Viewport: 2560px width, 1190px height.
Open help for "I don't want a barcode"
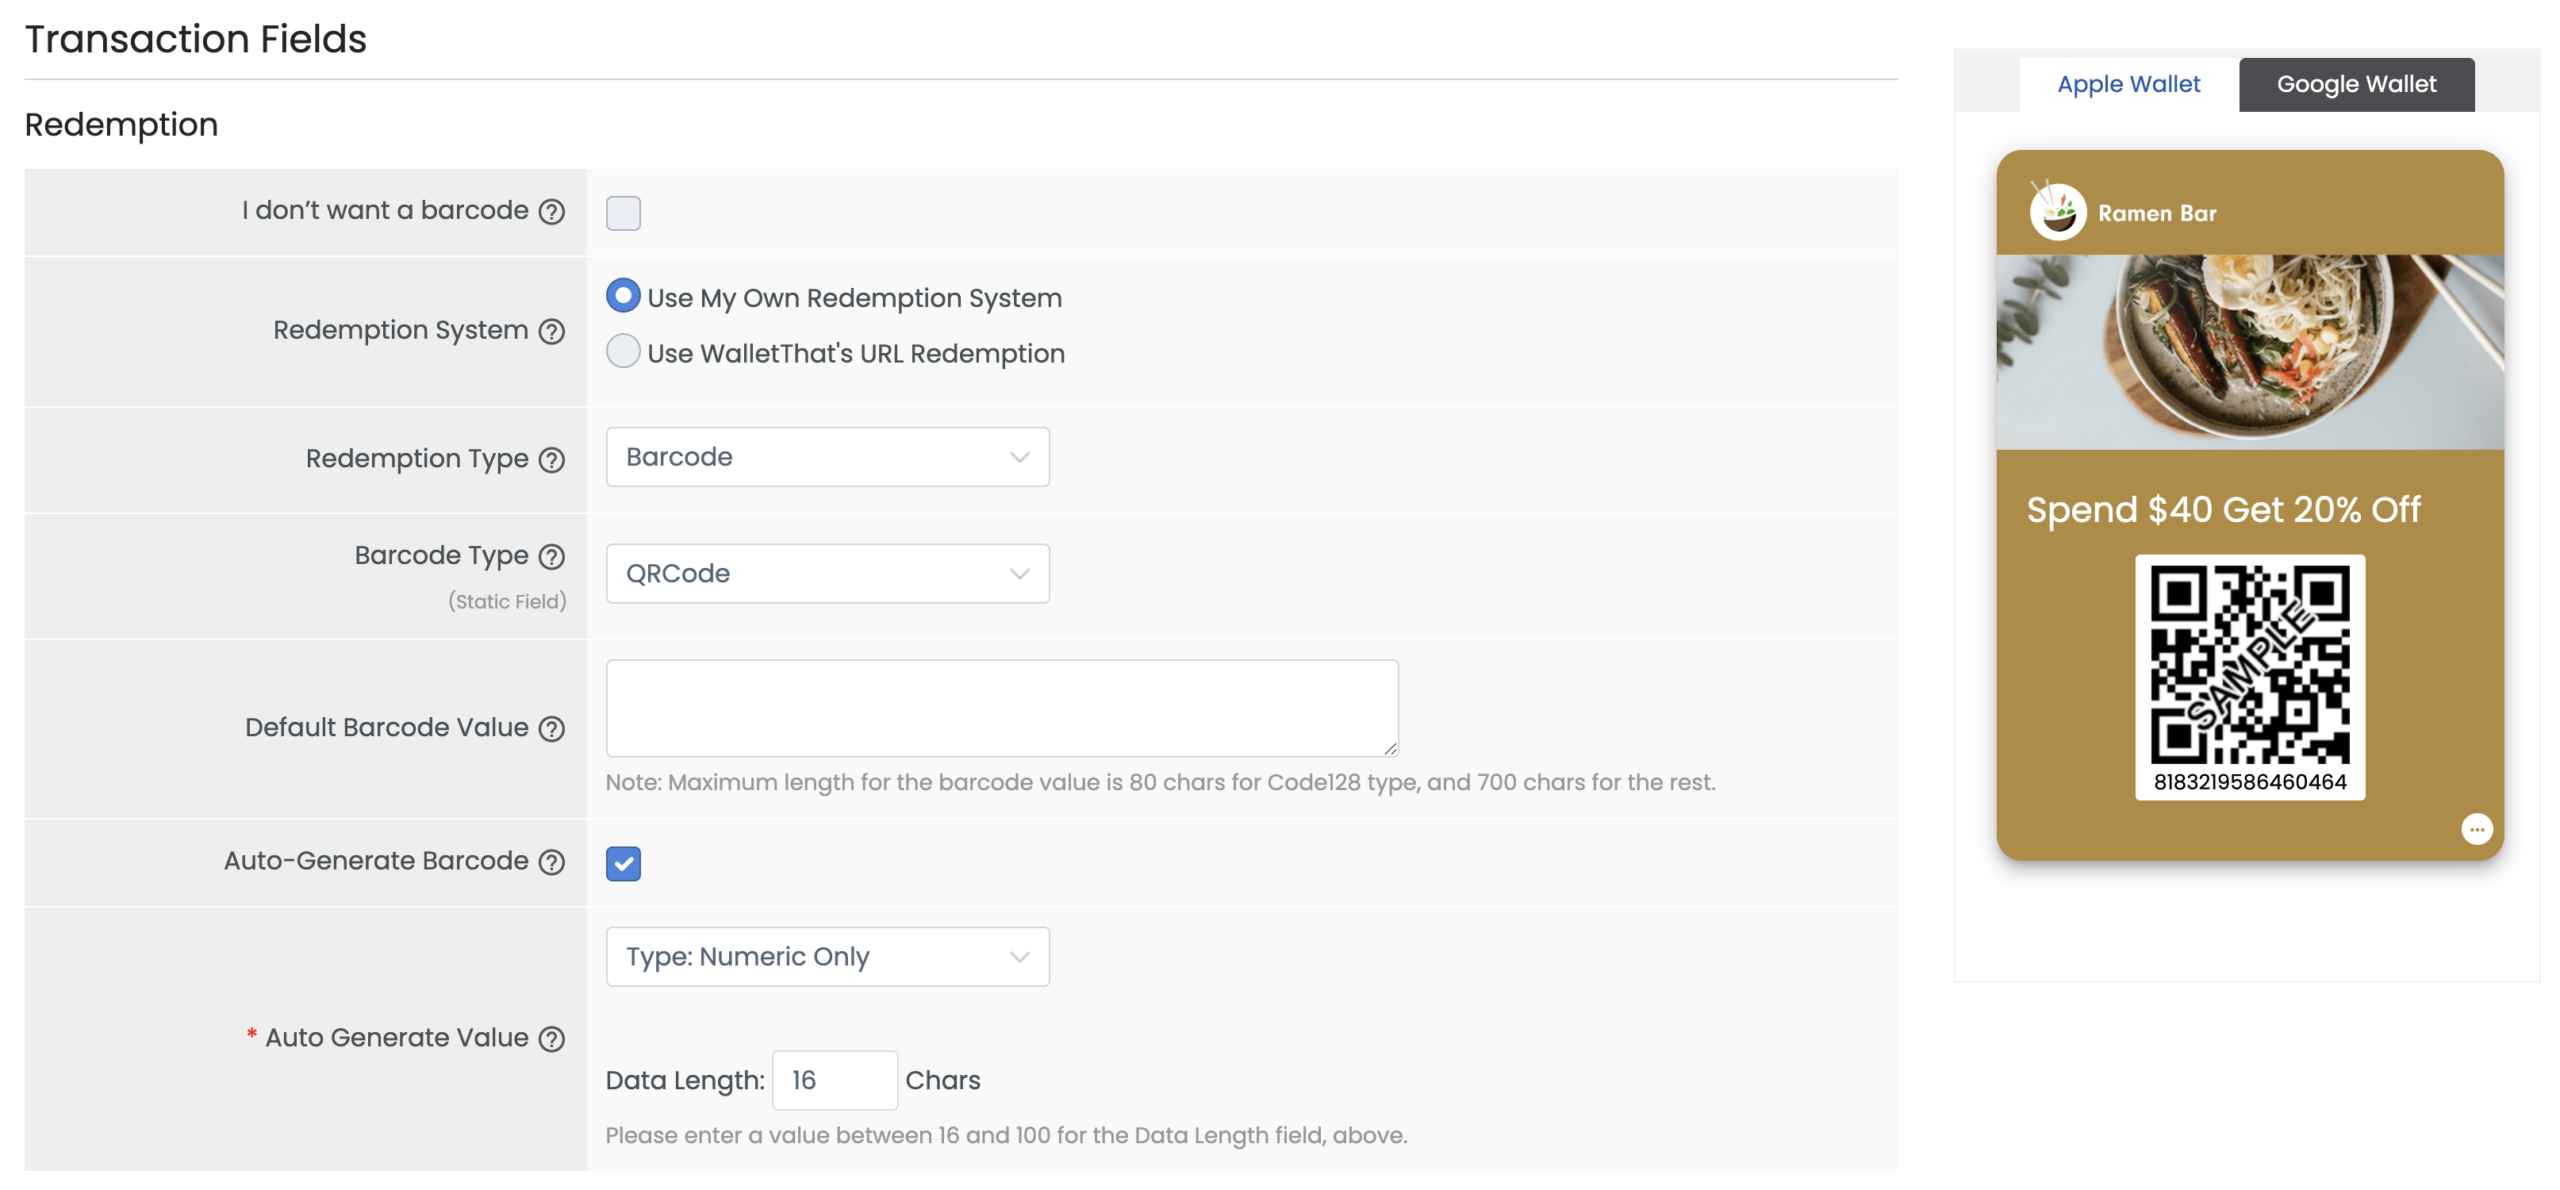point(550,211)
